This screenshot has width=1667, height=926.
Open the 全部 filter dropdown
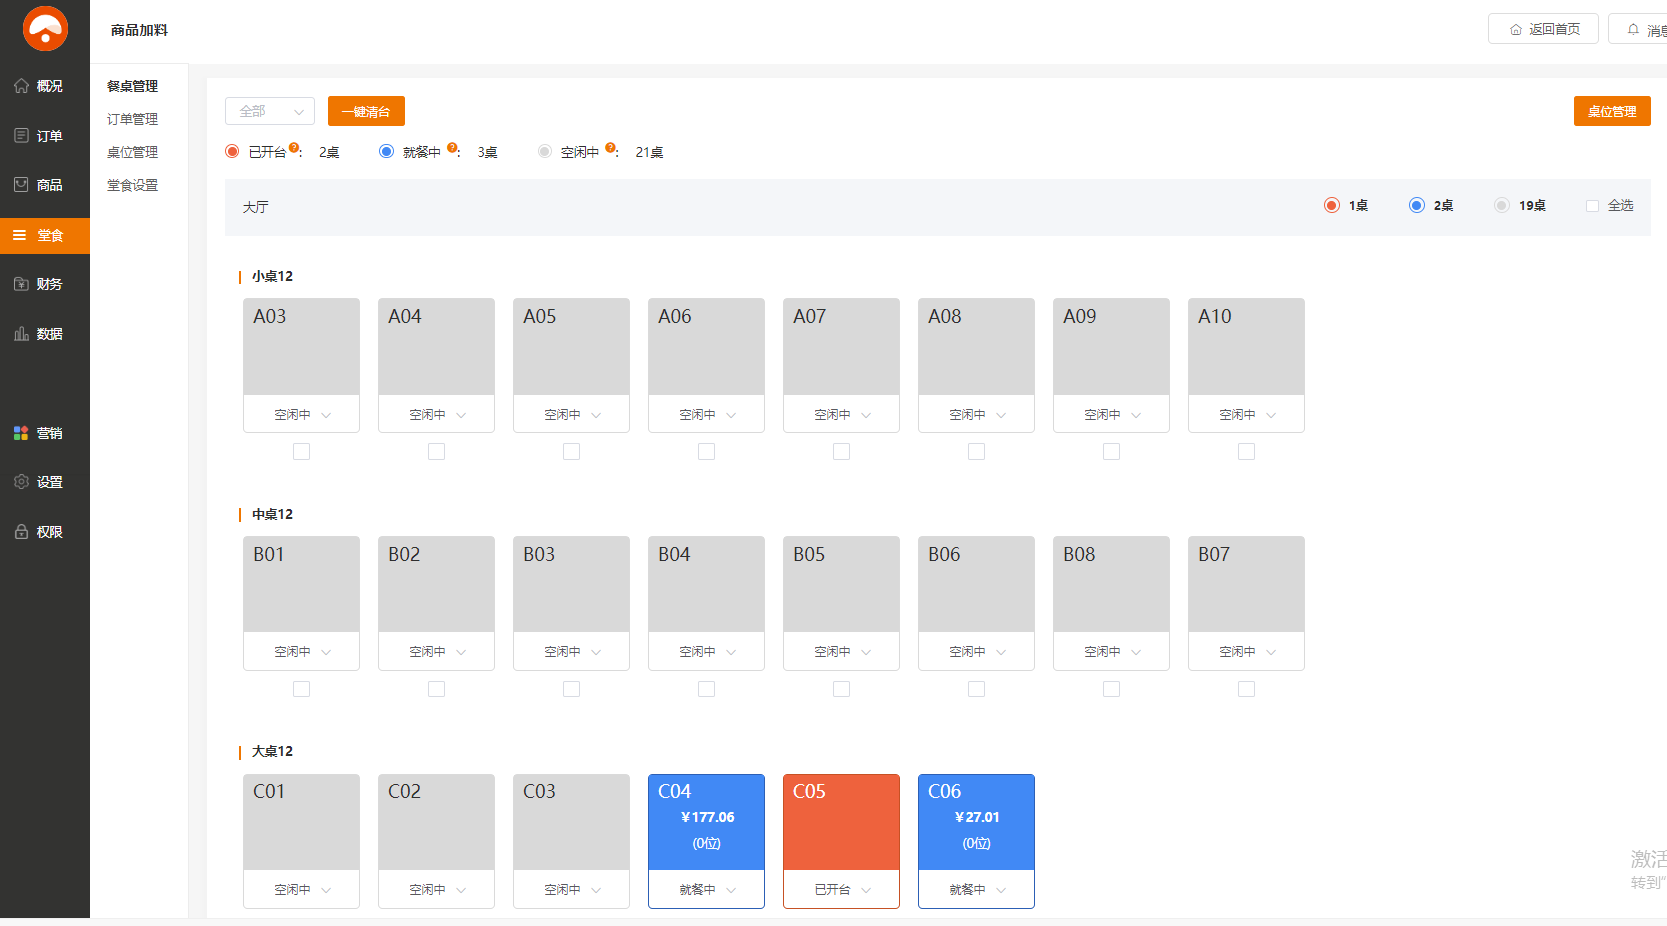pos(270,111)
